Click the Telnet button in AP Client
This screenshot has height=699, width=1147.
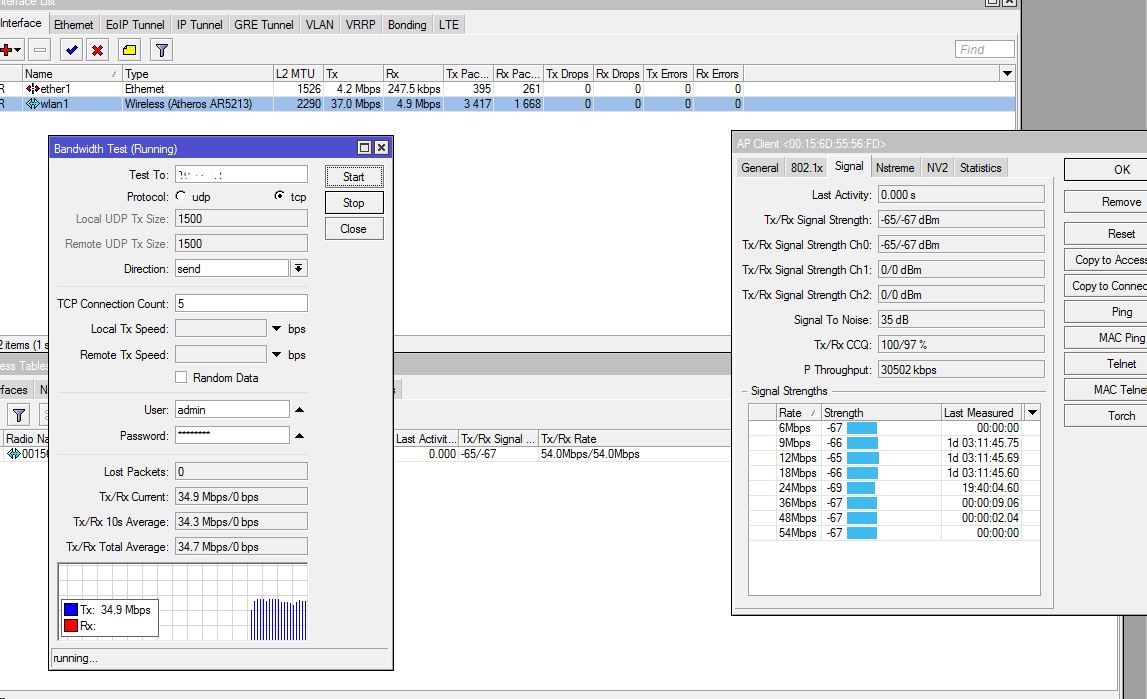point(1107,363)
